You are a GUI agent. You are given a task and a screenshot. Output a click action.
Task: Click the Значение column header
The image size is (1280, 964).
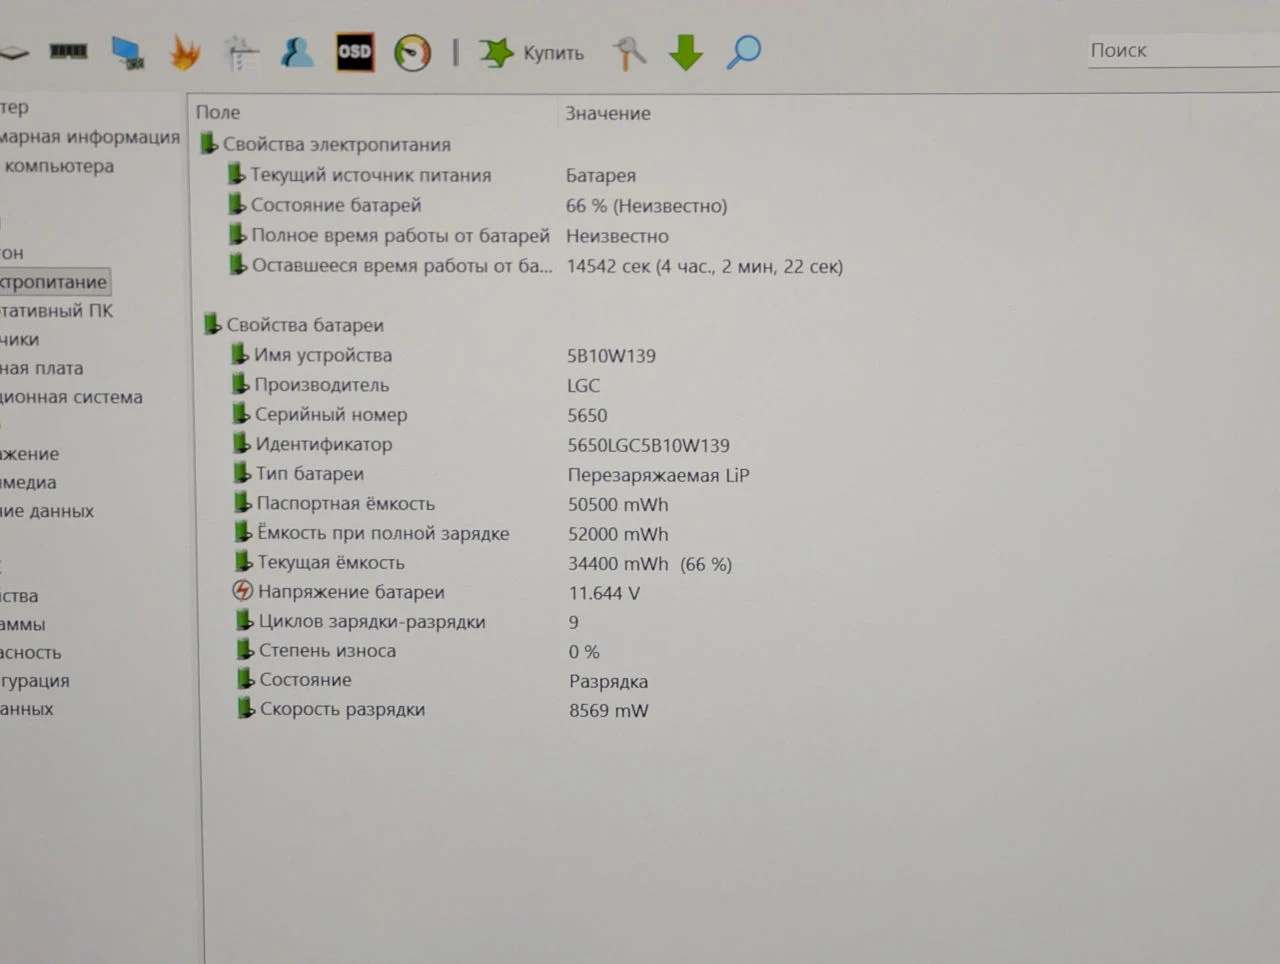[608, 113]
